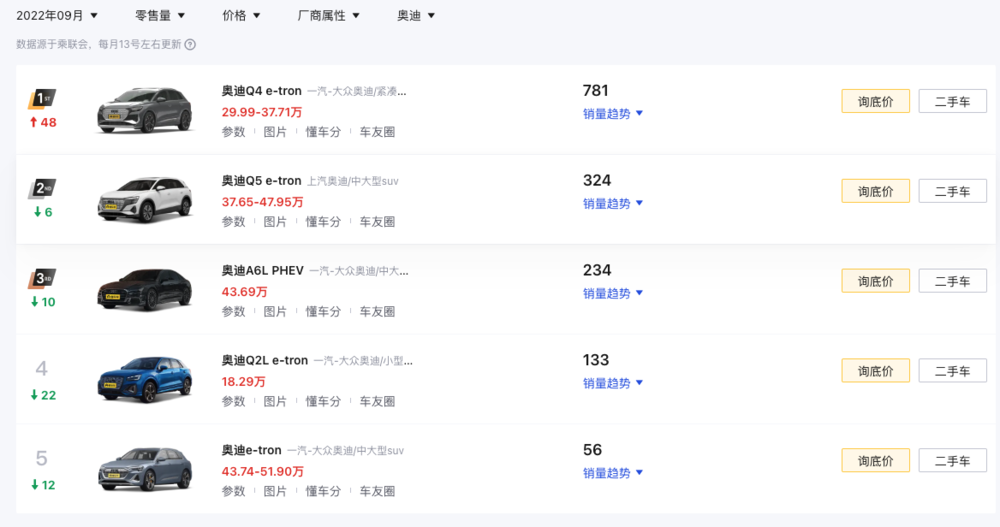Screen dimensions: 1000x527
Task: Click 二手车 for 奥迪Q2L e-tron
Action: pyautogui.click(x=953, y=371)
